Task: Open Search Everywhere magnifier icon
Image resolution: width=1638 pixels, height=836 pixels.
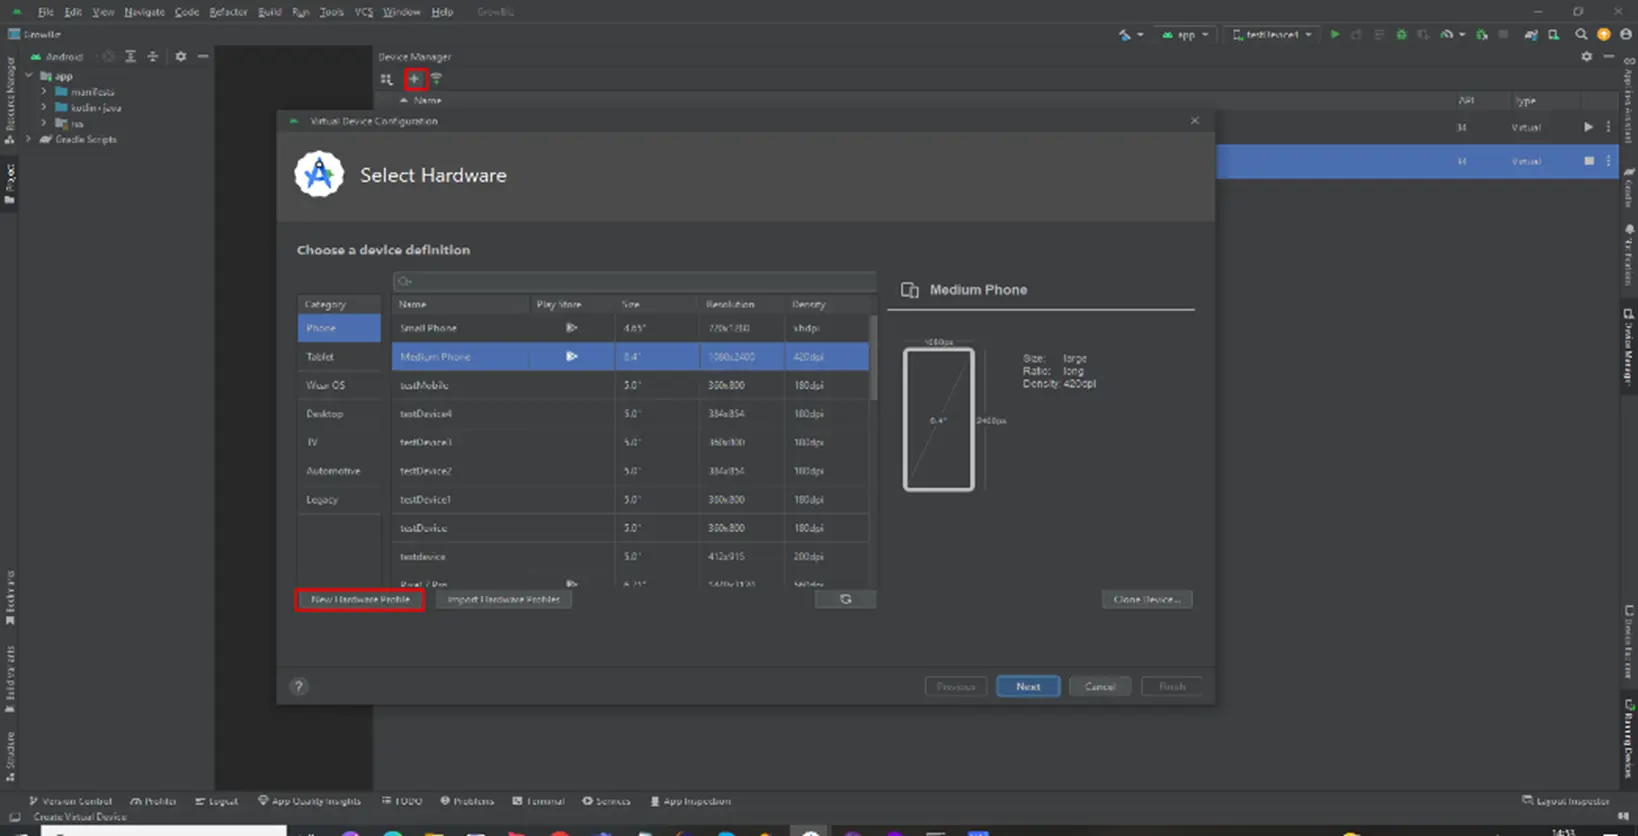Action: click(x=1581, y=35)
